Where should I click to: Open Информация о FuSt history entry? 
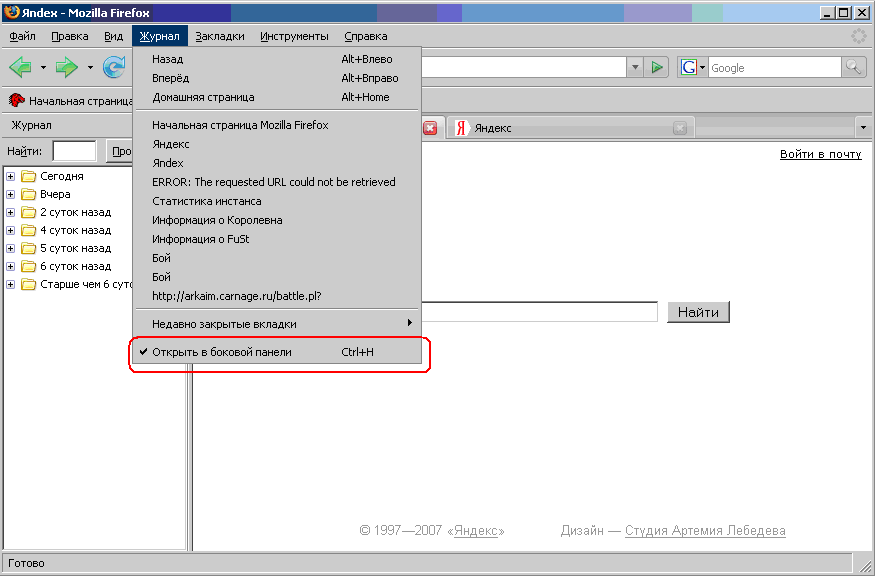pos(277,239)
